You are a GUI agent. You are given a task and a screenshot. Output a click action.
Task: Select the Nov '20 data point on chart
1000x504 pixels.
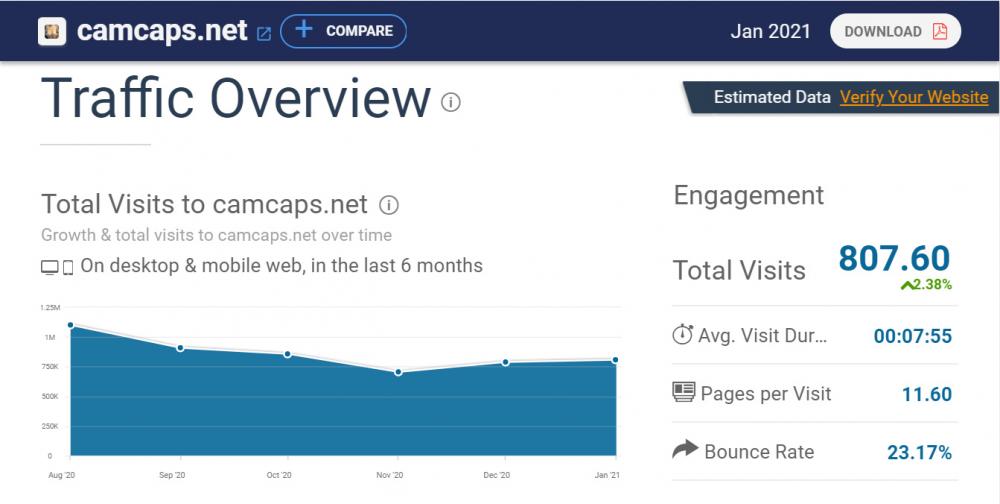coord(398,372)
